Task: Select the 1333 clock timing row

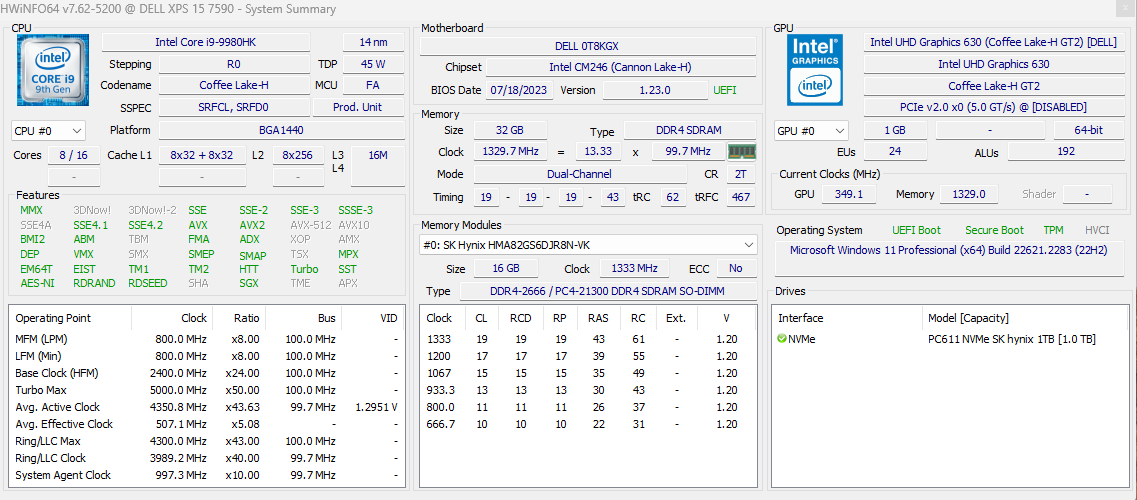Action: pos(589,339)
